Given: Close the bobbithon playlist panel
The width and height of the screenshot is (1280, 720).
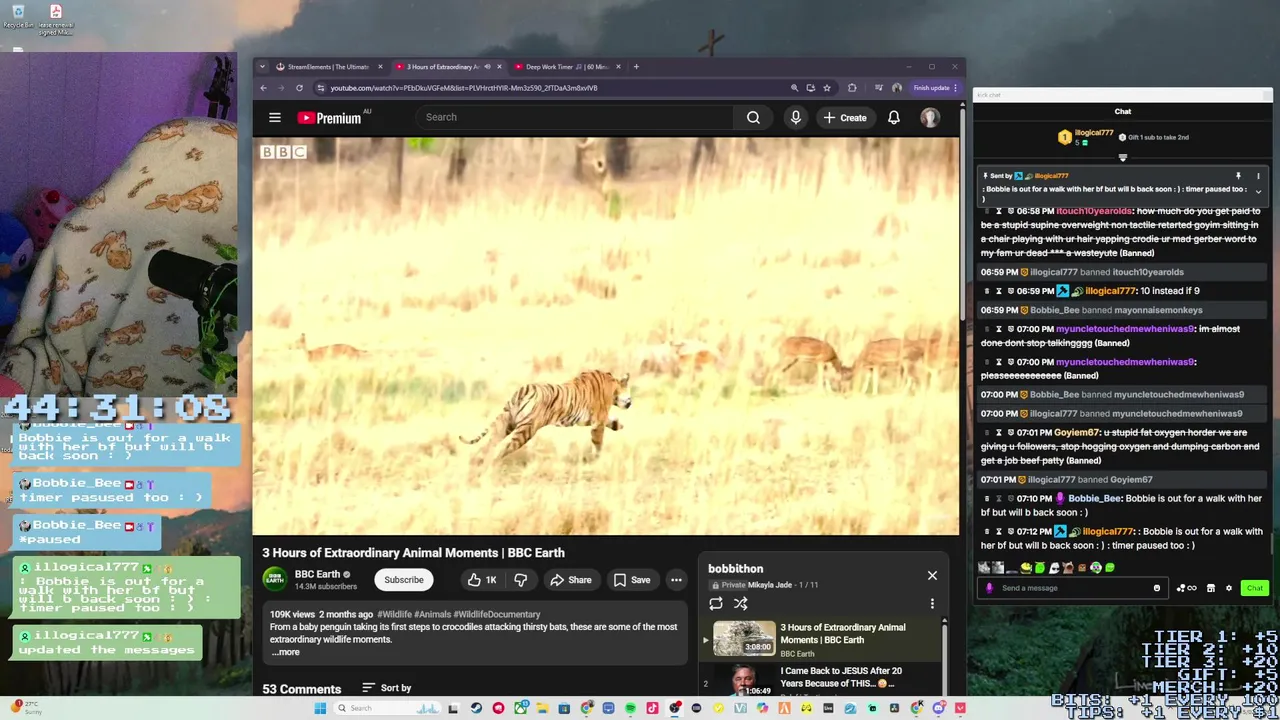Looking at the screenshot, I should pyautogui.click(x=932, y=575).
